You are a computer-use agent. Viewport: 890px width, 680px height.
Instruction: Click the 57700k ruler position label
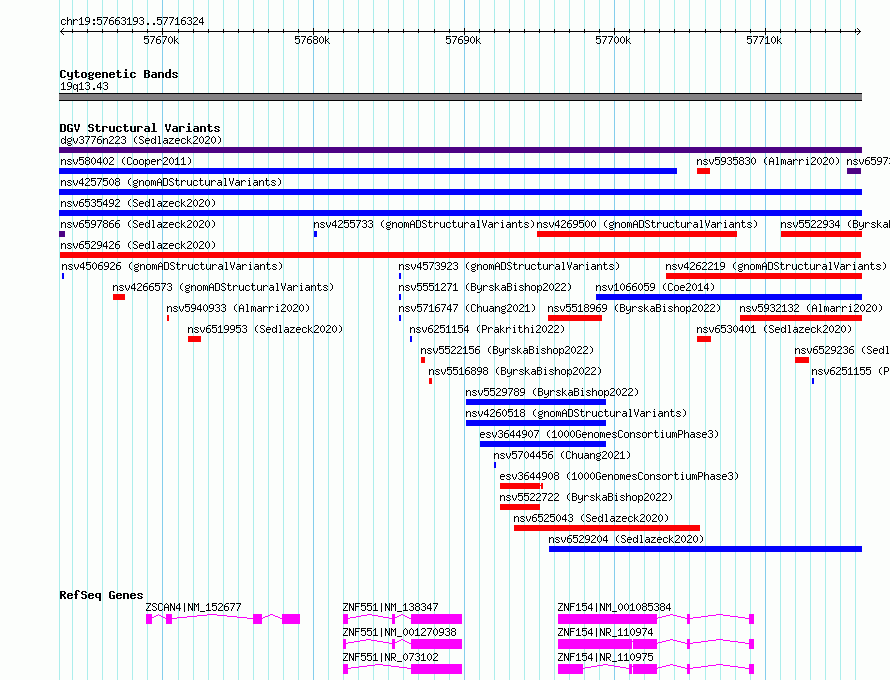(x=613, y=40)
